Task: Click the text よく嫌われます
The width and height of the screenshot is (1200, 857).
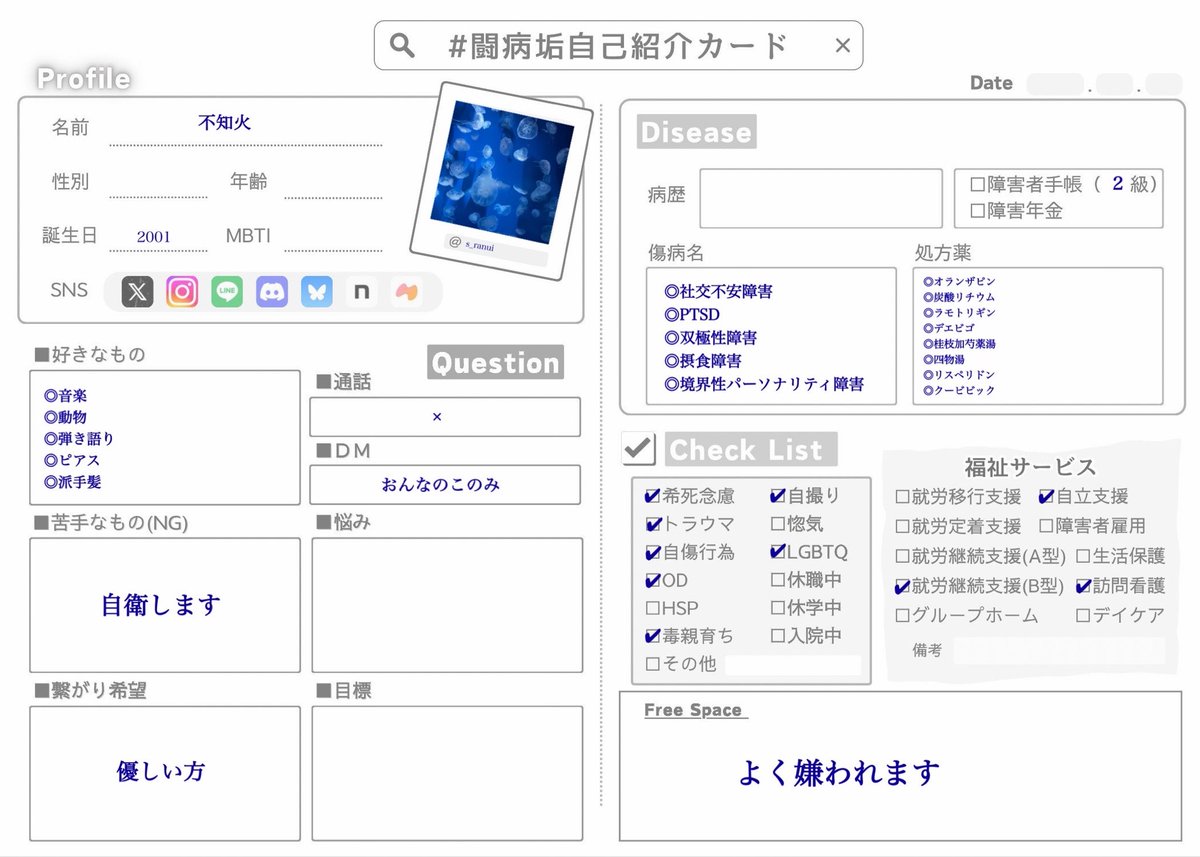Action: tap(839, 772)
